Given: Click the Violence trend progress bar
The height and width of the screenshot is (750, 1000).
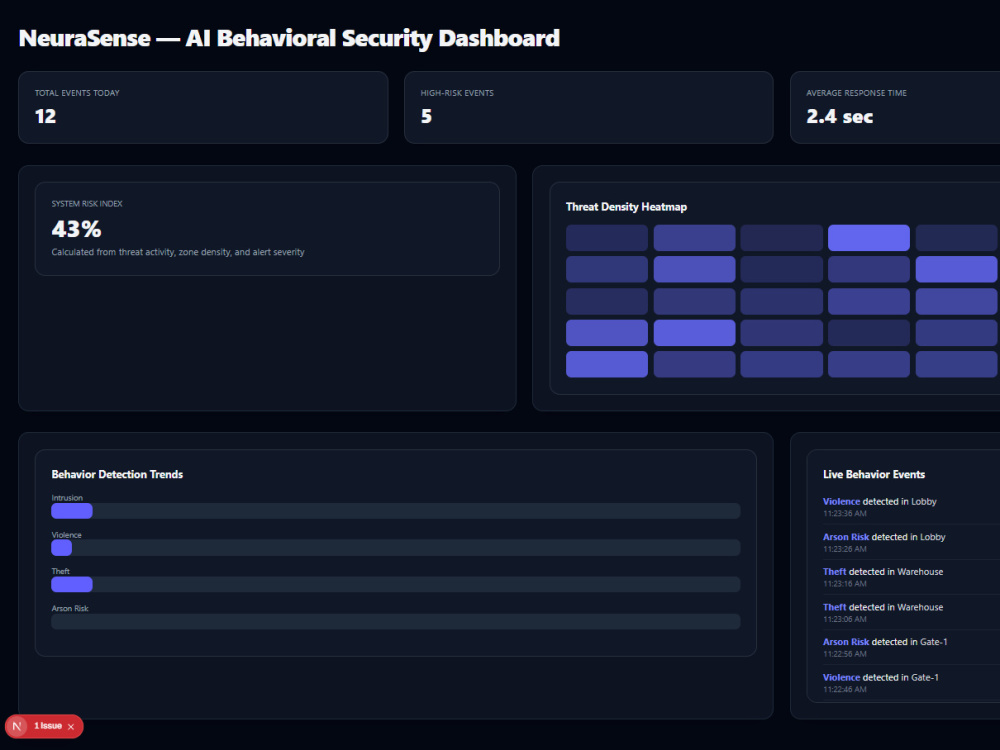Looking at the screenshot, I should 395,548.
